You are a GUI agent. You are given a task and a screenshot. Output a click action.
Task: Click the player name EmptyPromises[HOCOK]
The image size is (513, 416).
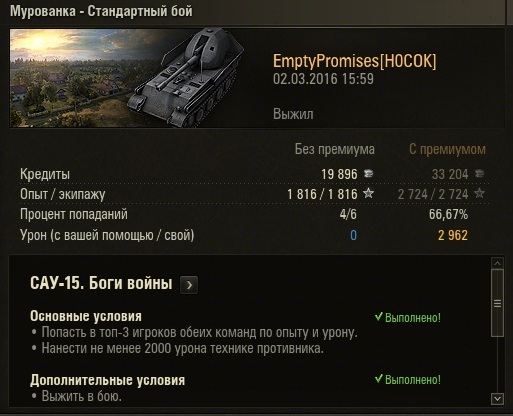point(355,61)
